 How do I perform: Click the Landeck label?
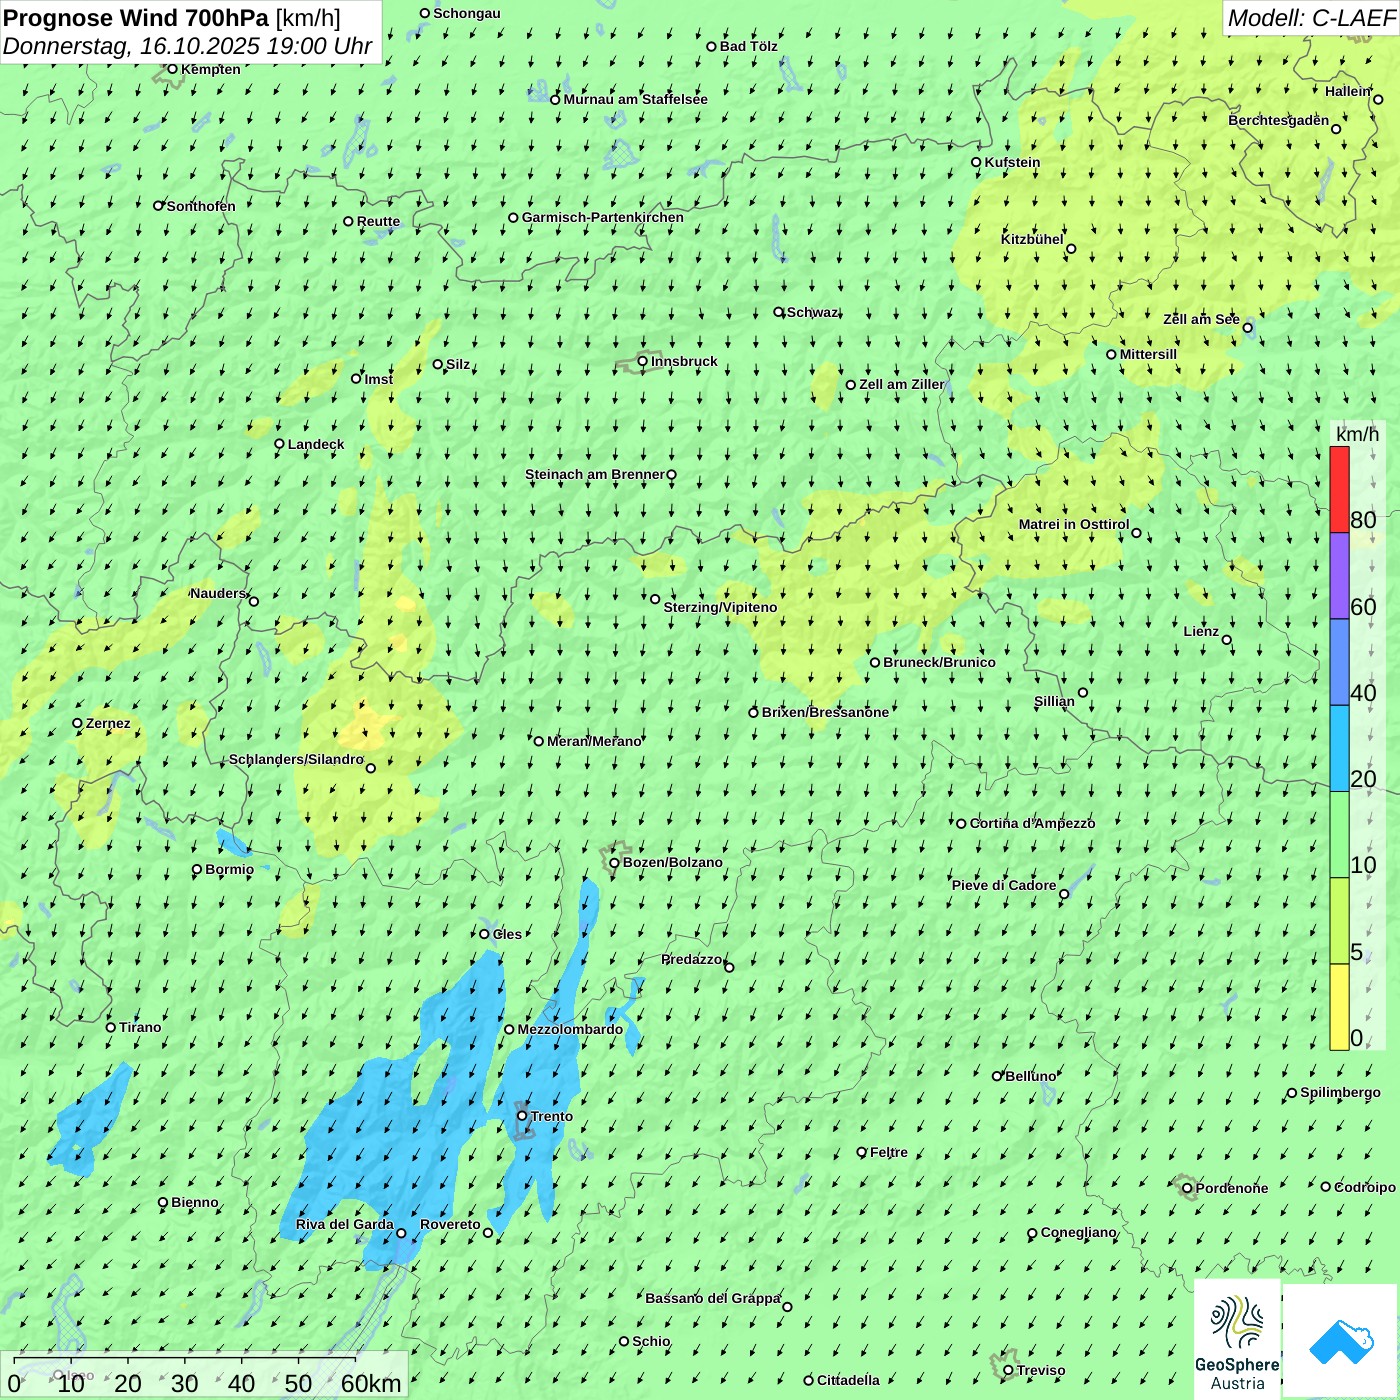tap(316, 444)
